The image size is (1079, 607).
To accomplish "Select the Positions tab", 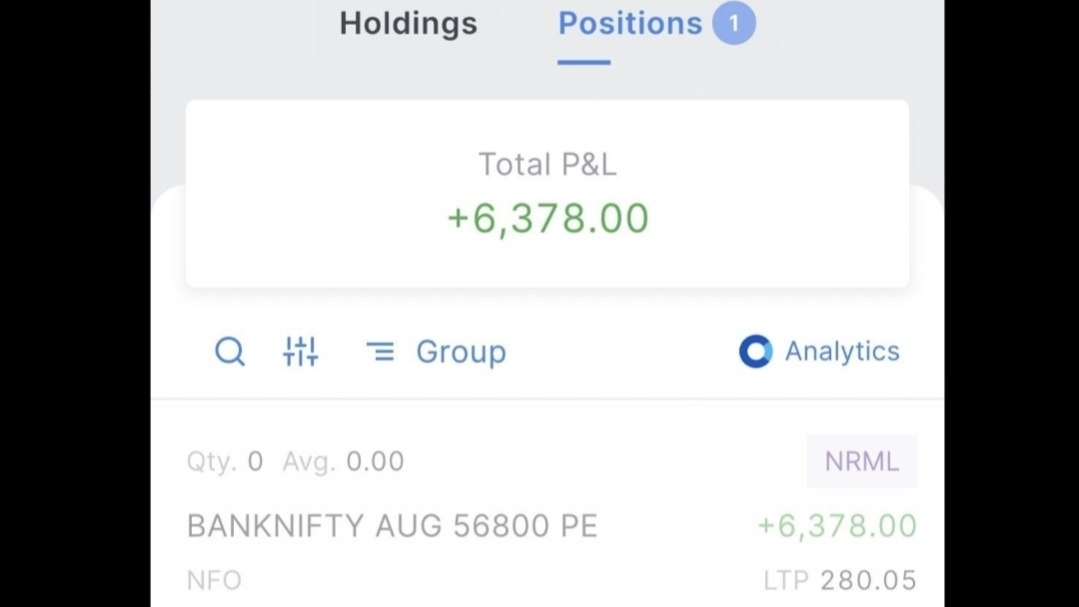I will click(x=630, y=23).
